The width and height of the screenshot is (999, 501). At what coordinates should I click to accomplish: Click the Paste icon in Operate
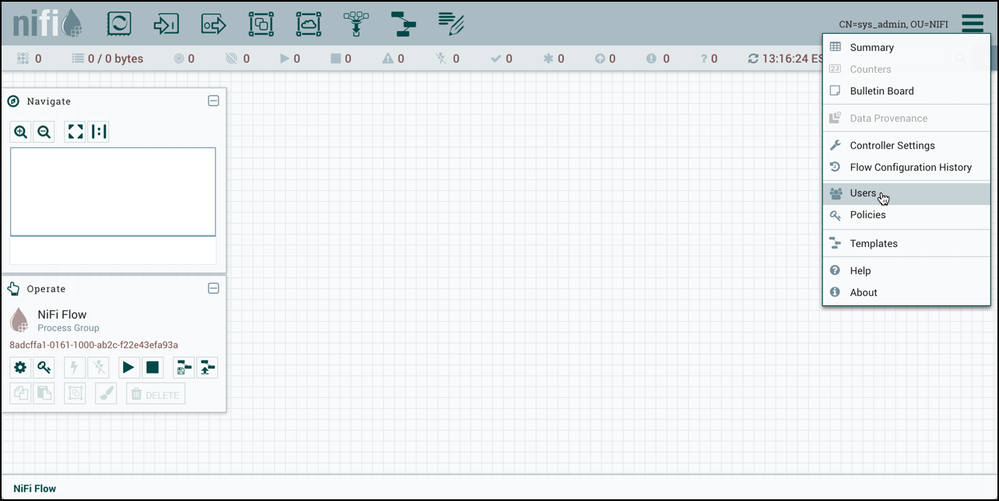(x=44, y=393)
